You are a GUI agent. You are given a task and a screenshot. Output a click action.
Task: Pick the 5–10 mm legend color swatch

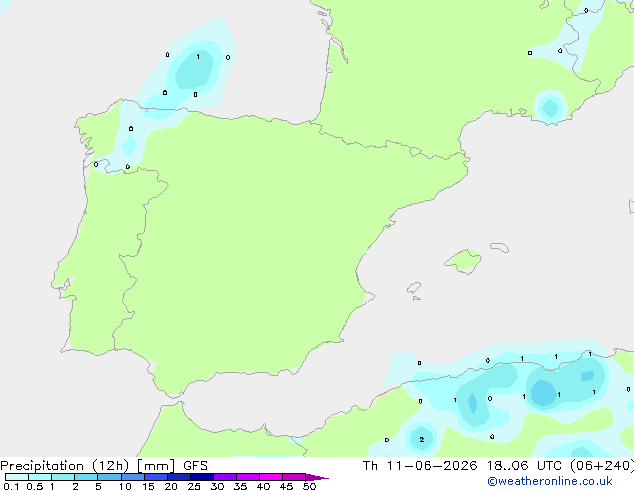pyautogui.click(x=109, y=477)
